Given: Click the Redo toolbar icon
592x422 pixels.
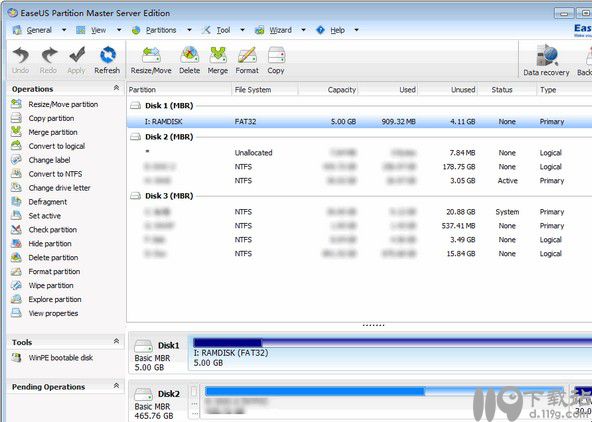Looking at the screenshot, I should [48, 60].
